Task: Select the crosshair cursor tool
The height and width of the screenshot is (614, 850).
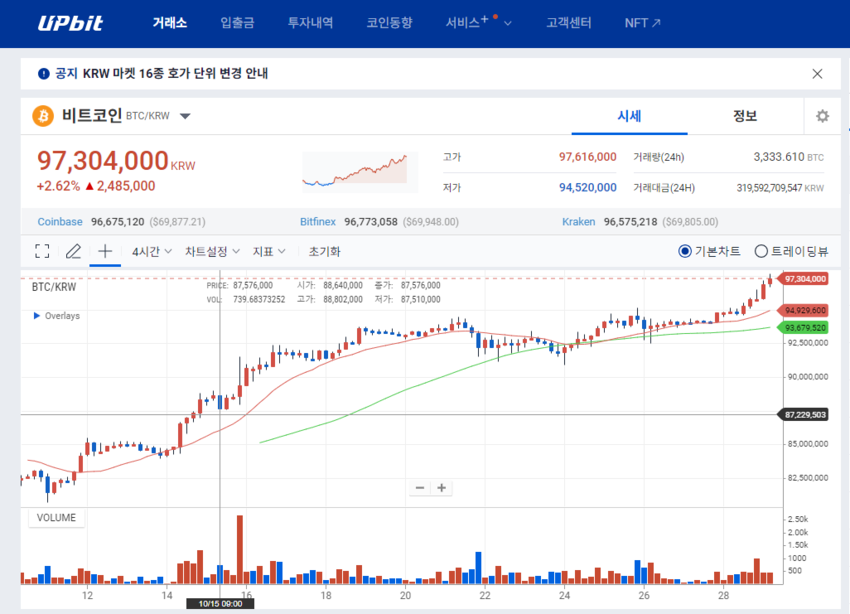Action: [x=105, y=252]
